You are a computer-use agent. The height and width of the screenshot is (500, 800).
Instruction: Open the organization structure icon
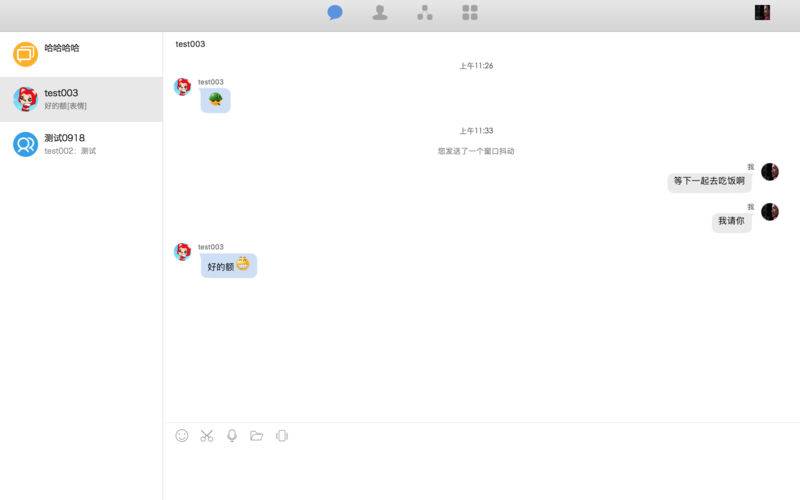pos(425,13)
